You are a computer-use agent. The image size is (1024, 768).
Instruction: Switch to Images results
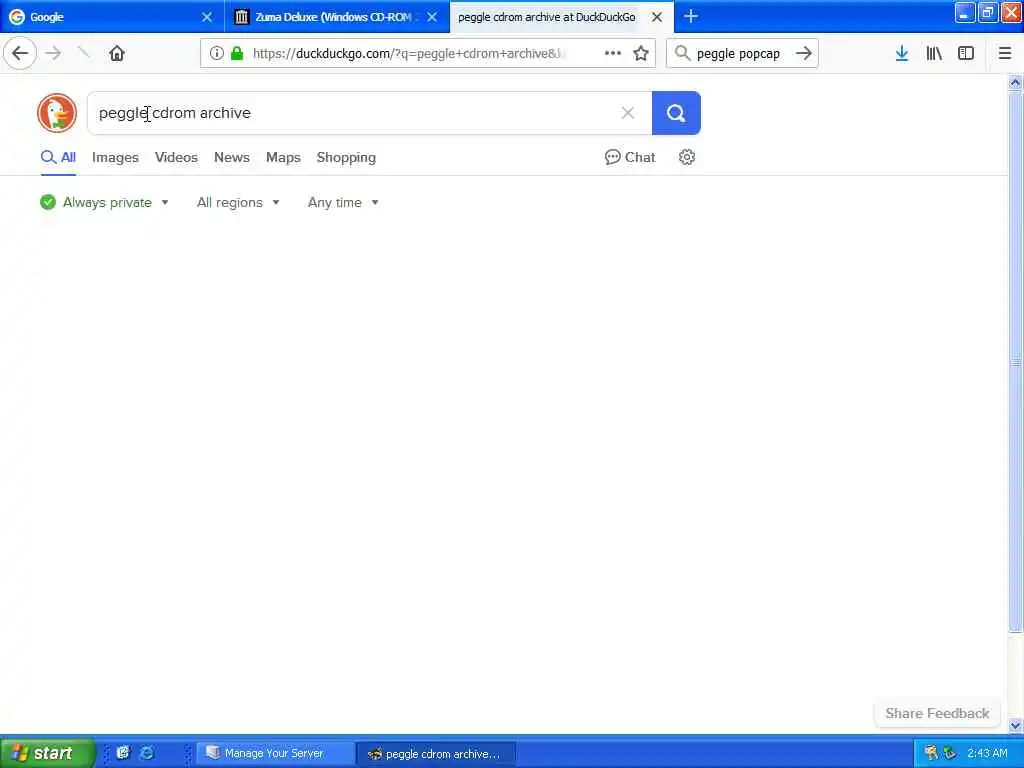click(115, 157)
